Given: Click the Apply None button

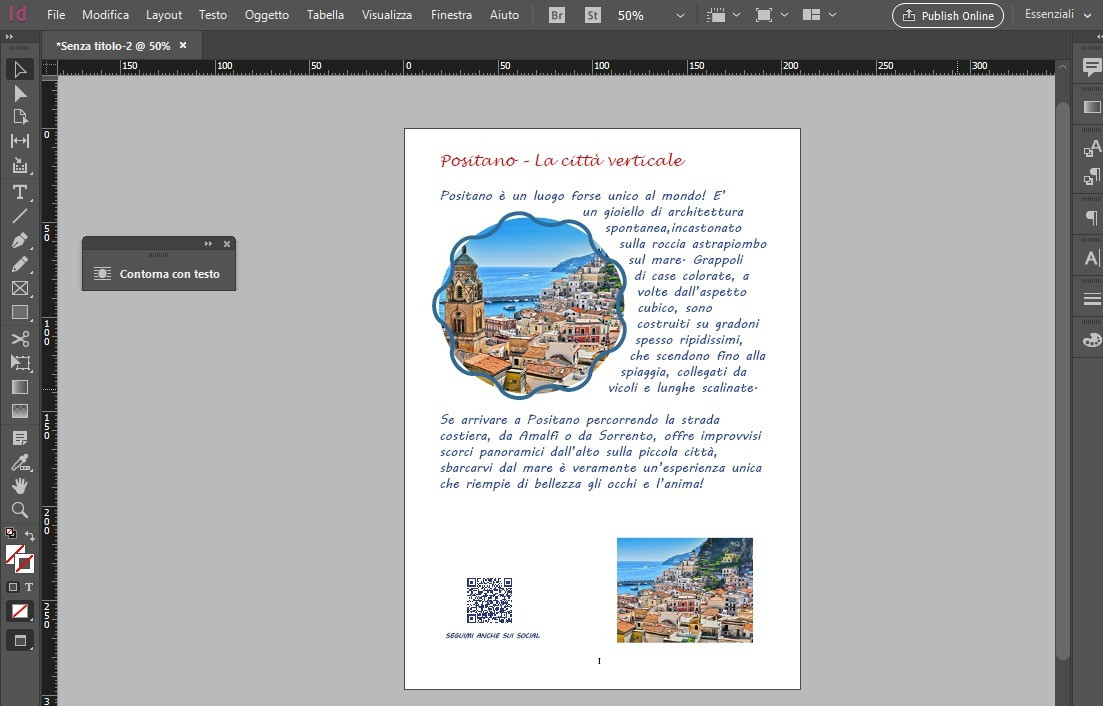Looking at the screenshot, I should click(x=20, y=611).
